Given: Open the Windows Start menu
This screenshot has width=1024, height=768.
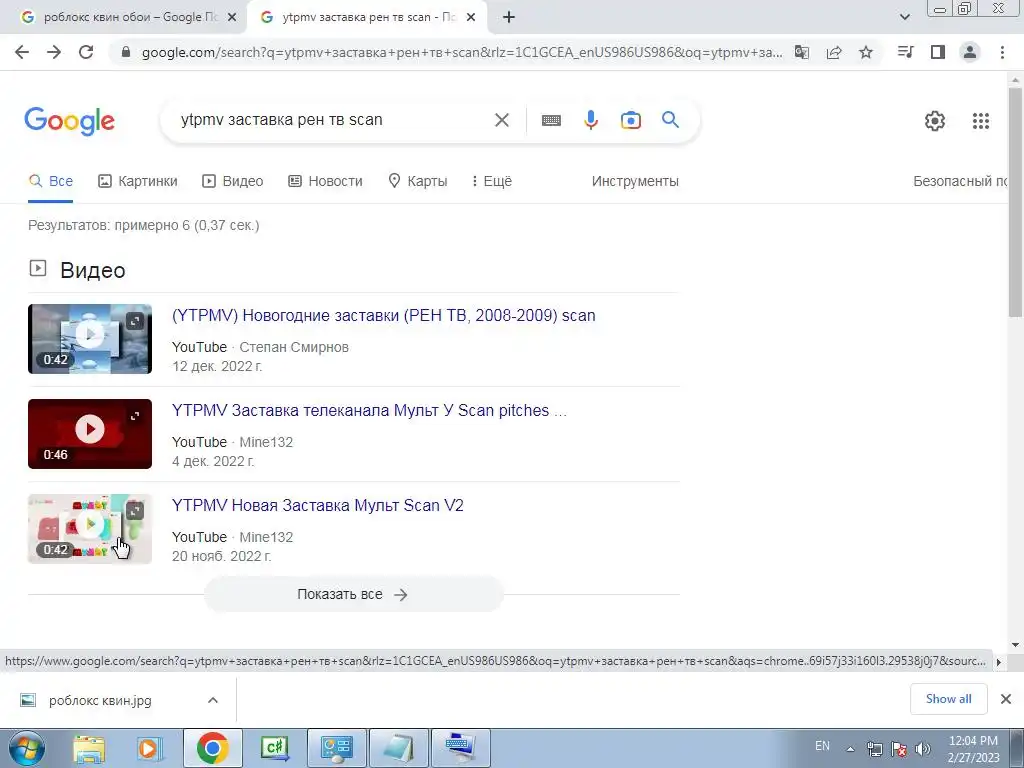Looking at the screenshot, I should [26, 748].
